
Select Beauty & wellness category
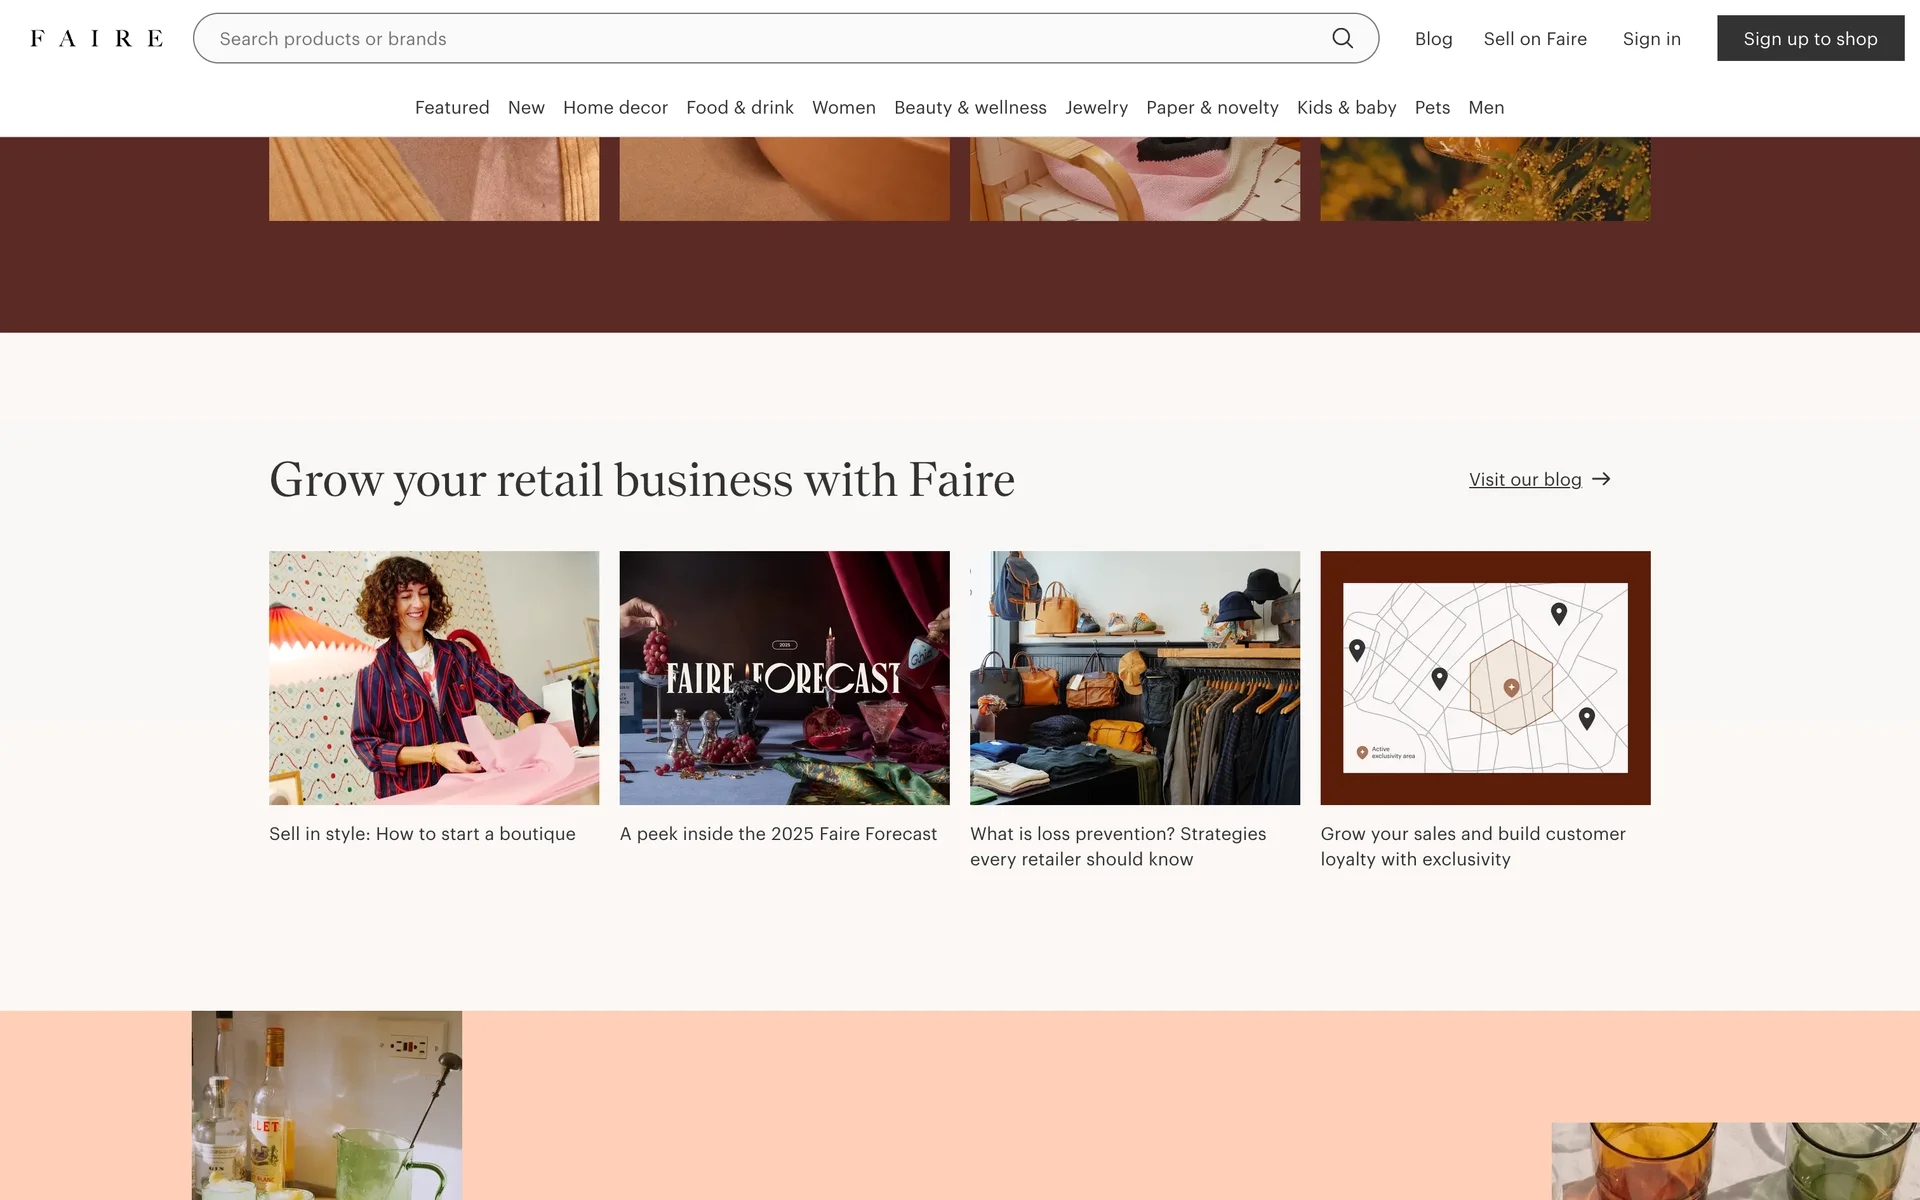[970, 107]
